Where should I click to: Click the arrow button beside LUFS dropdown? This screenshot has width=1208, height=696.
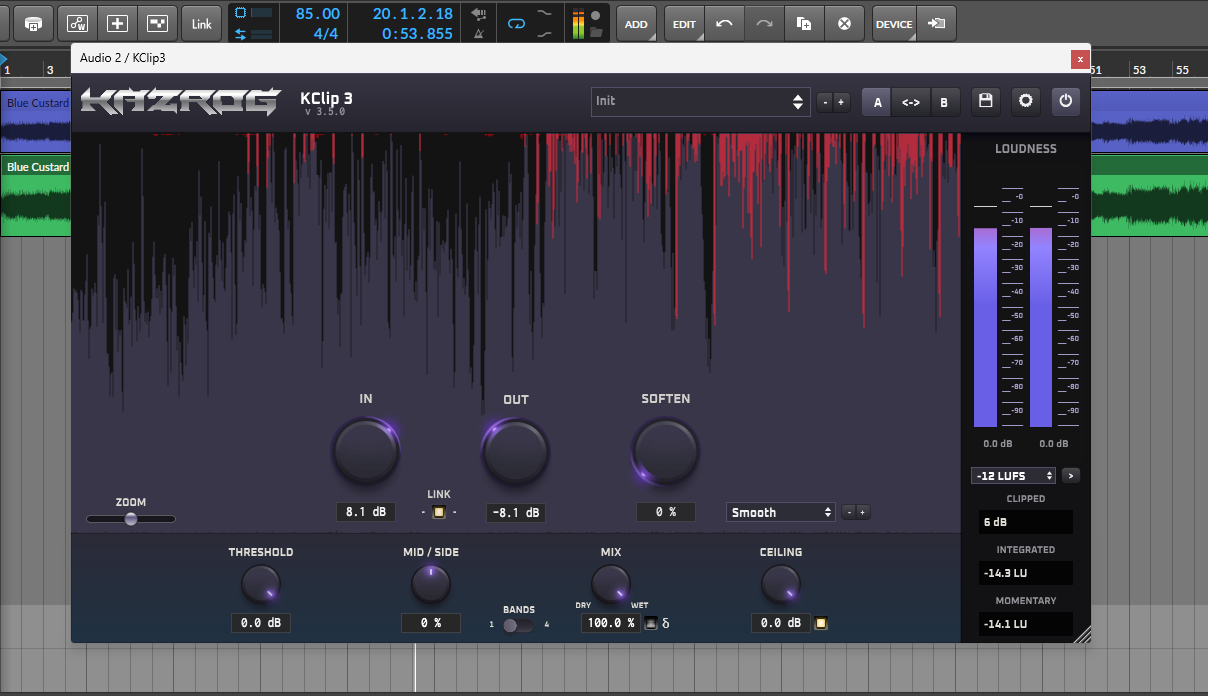pyautogui.click(x=1071, y=476)
